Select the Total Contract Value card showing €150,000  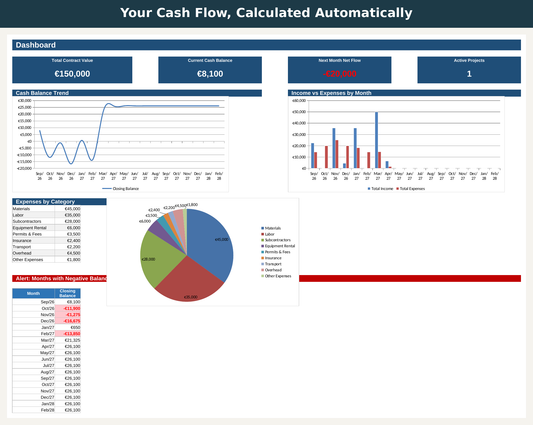click(72, 70)
